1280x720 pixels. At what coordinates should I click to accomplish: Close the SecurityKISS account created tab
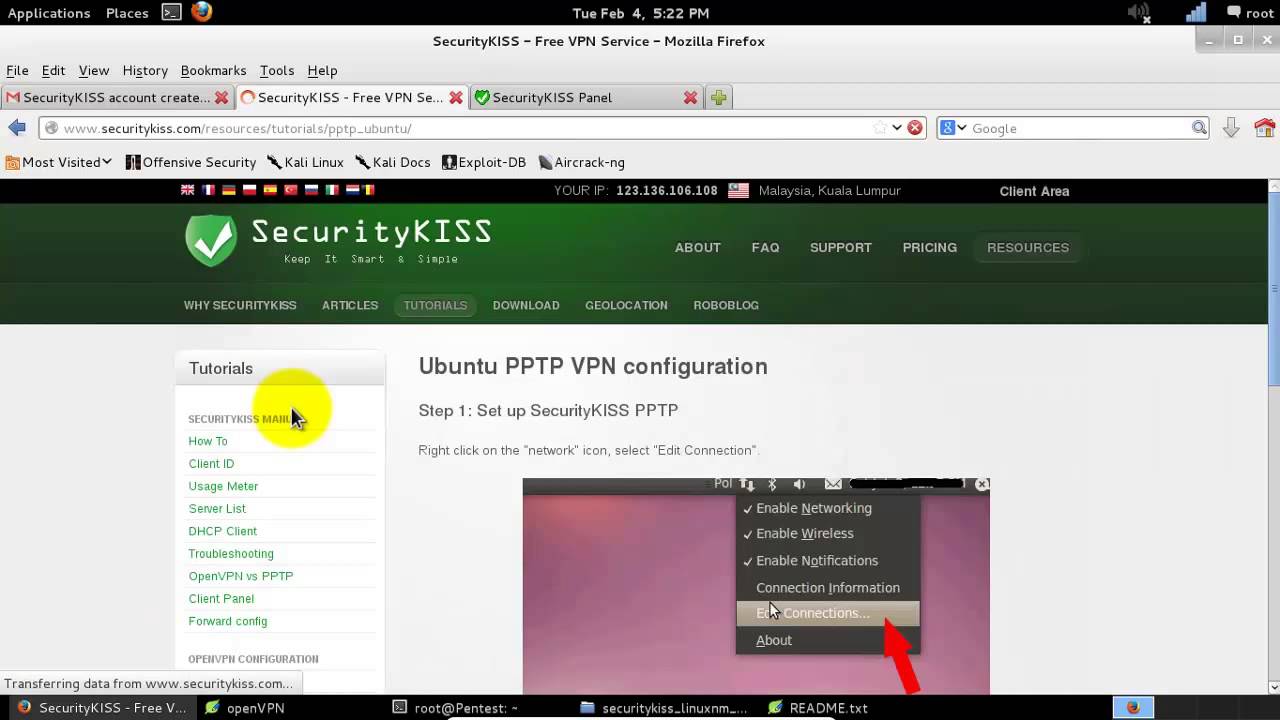point(221,97)
